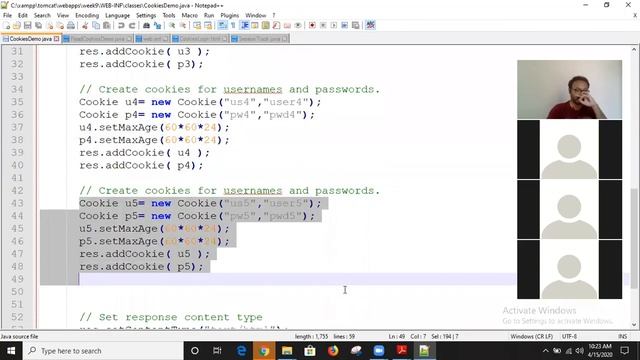Click the Copy toolbar icon
The image size is (640, 360).
point(96,25)
